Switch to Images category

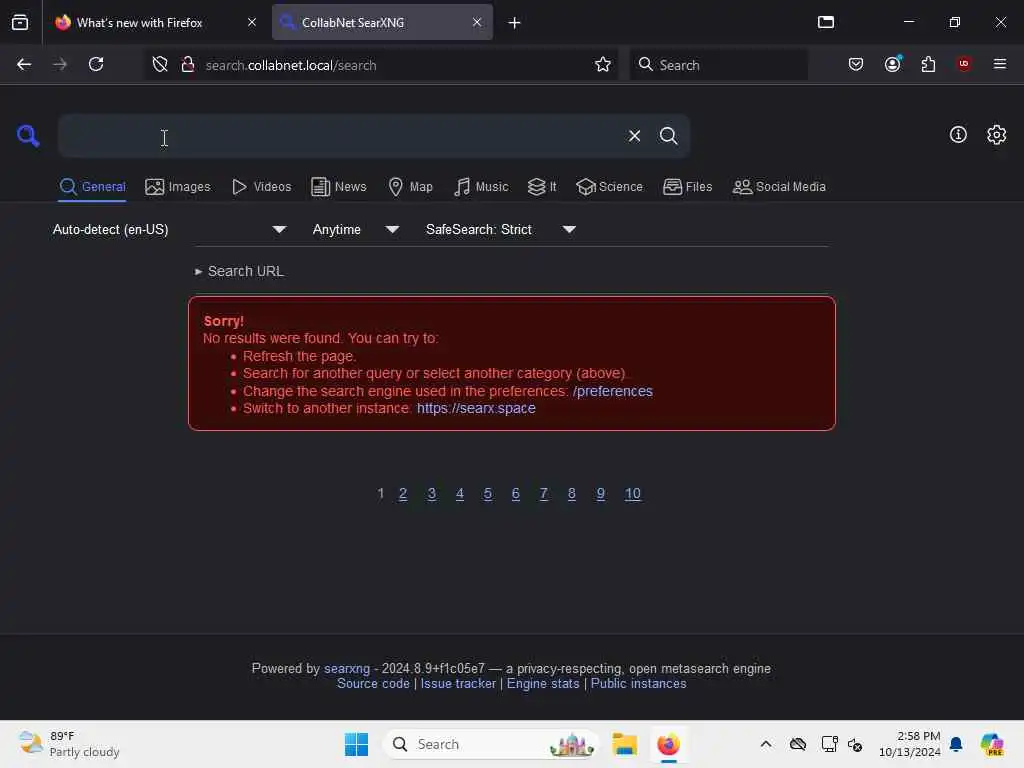point(178,187)
